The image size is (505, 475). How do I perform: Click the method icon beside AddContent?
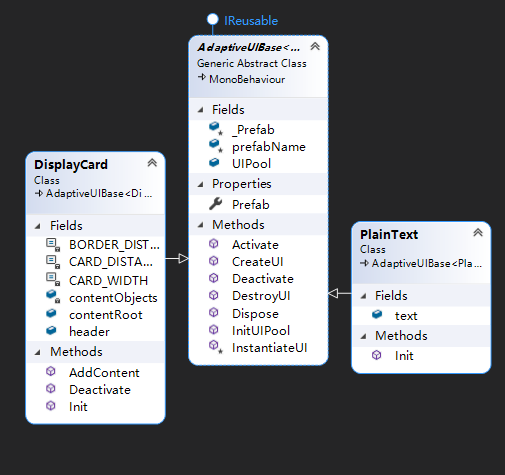(x=51, y=371)
